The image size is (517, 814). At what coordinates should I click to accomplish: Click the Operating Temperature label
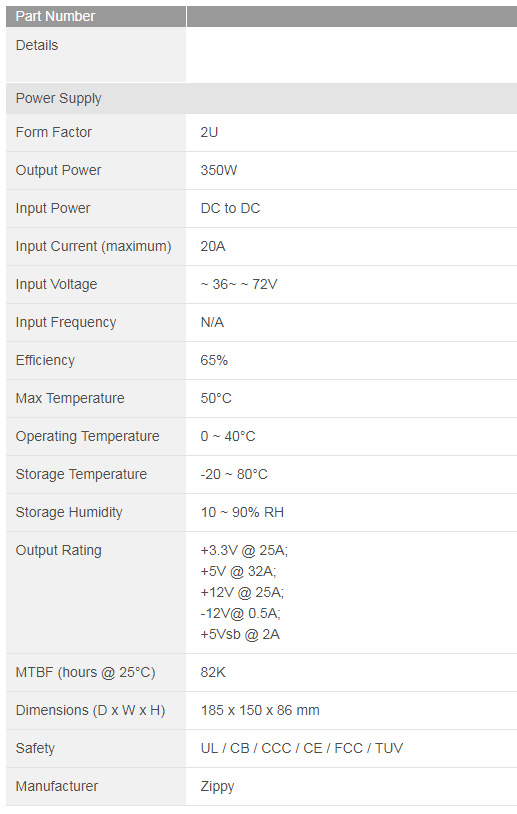point(87,436)
